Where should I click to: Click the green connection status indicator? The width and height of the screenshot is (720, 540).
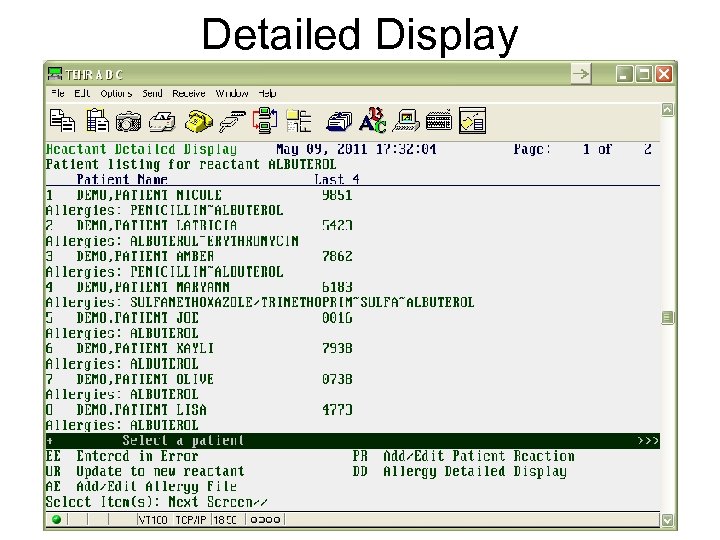[56, 519]
